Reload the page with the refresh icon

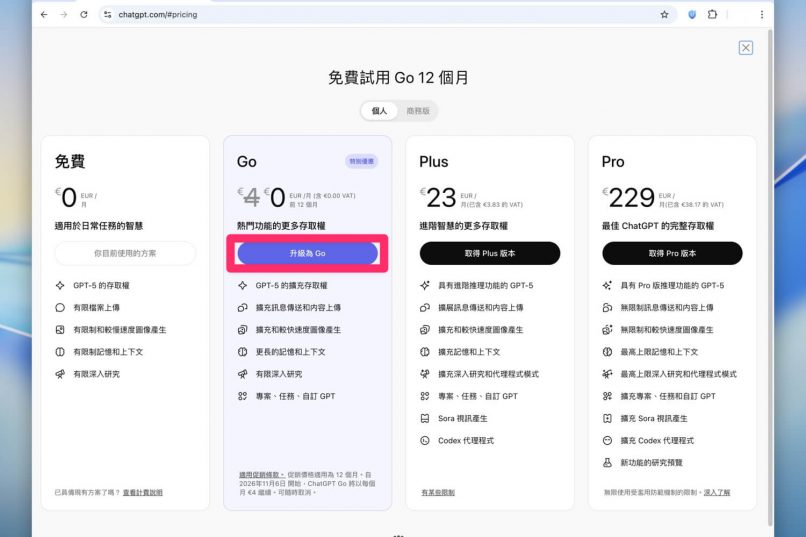click(x=83, y=15)
